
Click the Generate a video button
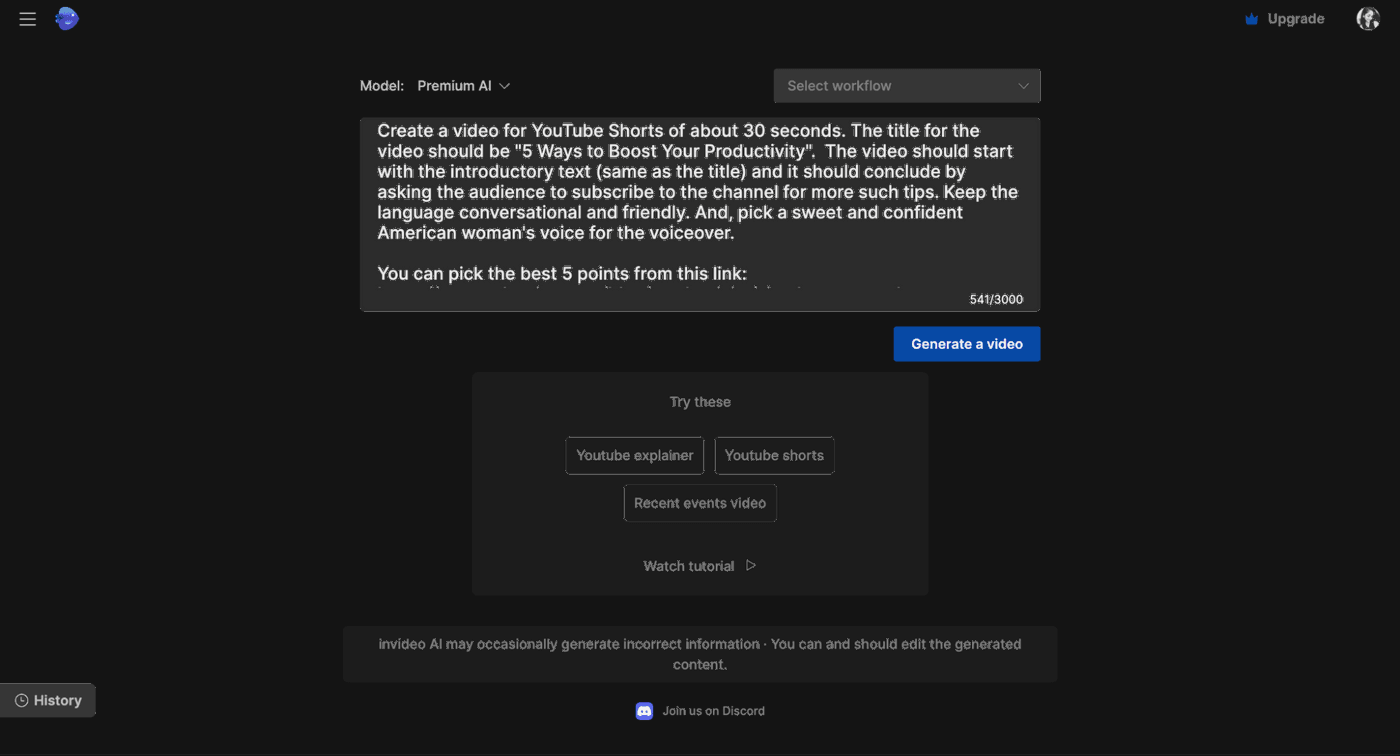(x=966, y=344)
